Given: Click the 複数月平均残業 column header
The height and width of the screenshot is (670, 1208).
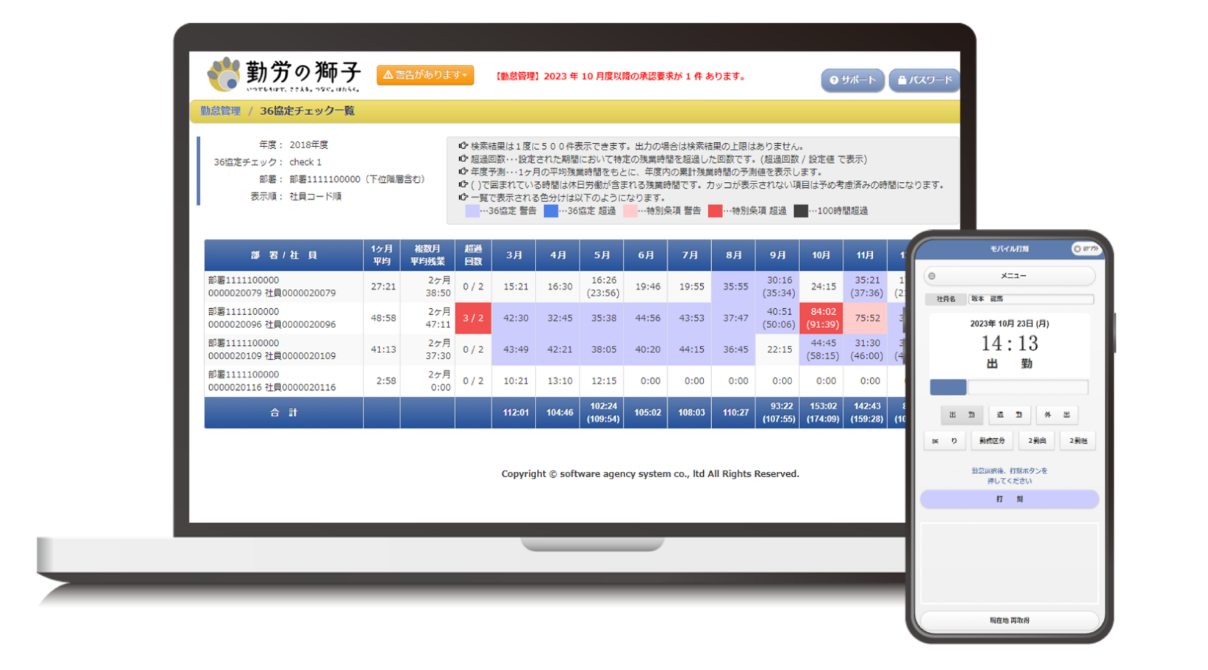Looking at the screenshot, I should (428, 255).
